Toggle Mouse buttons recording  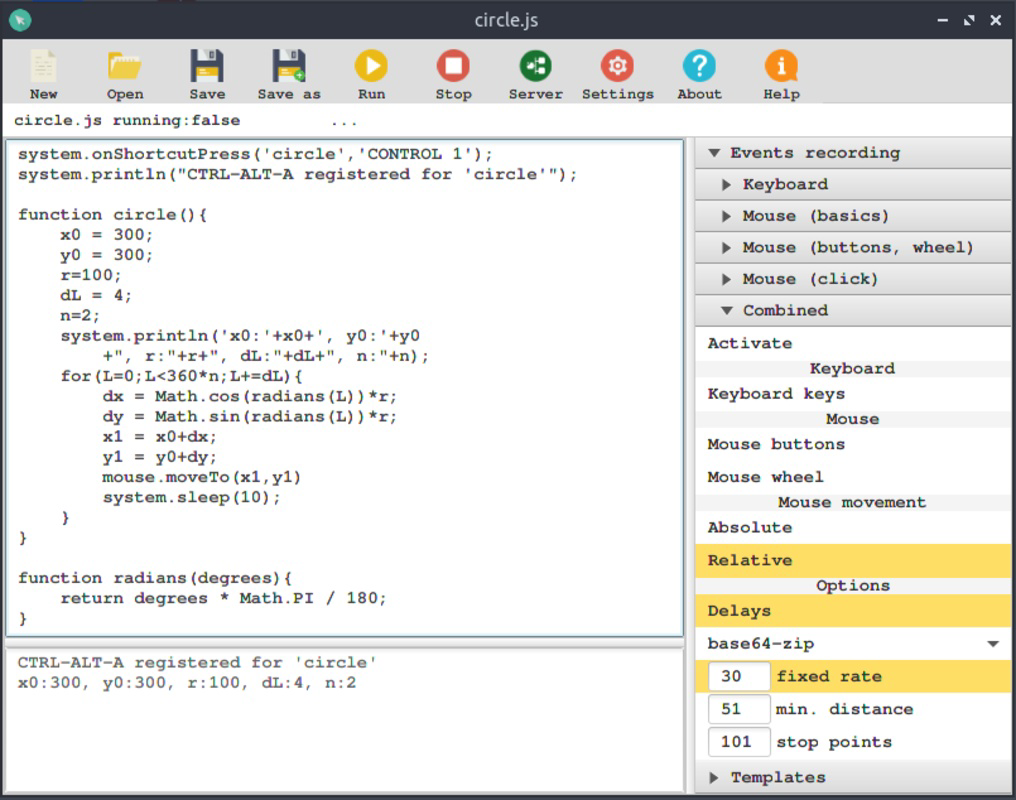pyautogui.click(x=852, y=444)
